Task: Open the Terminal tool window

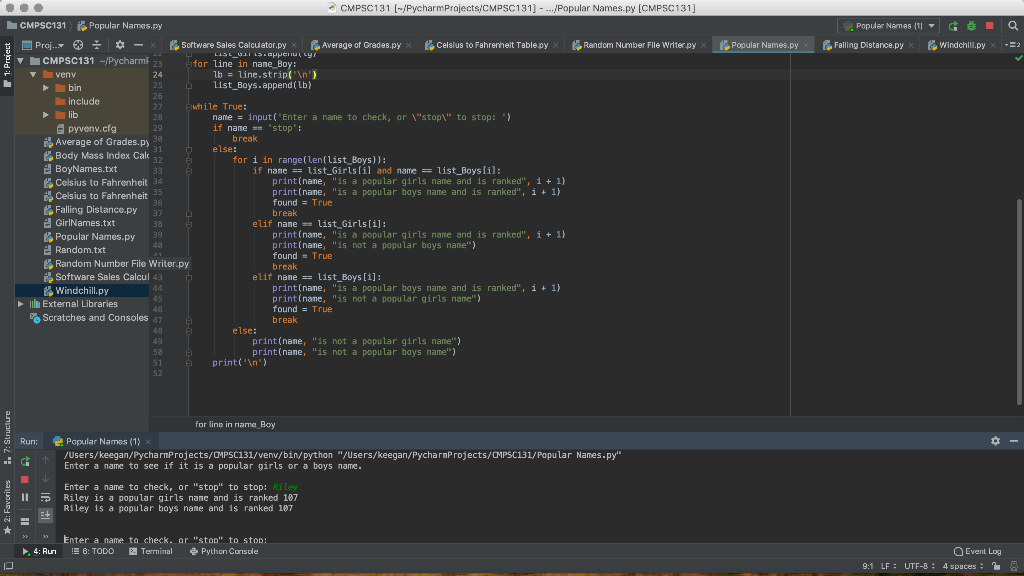Action: pyautogui.click(x=151, y=552)
